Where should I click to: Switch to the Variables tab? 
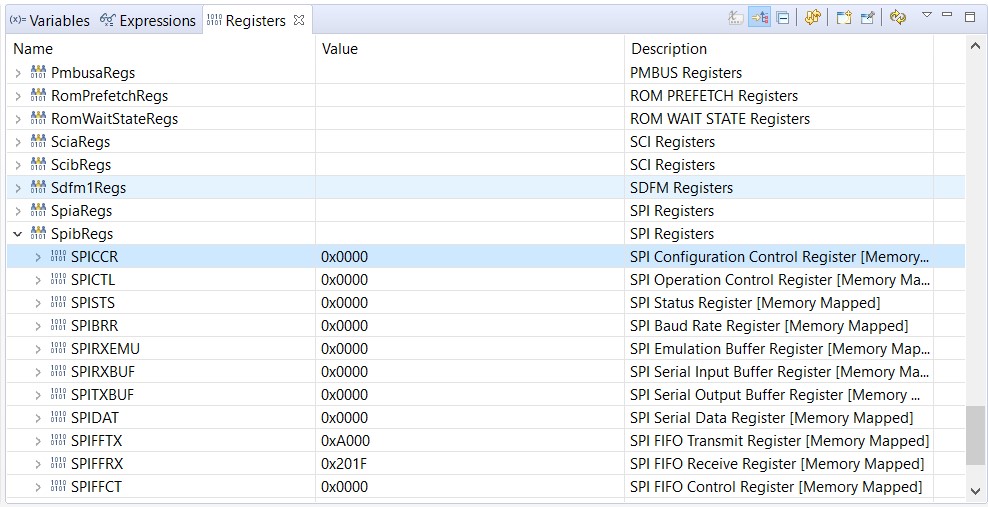[x=50, y=21]
